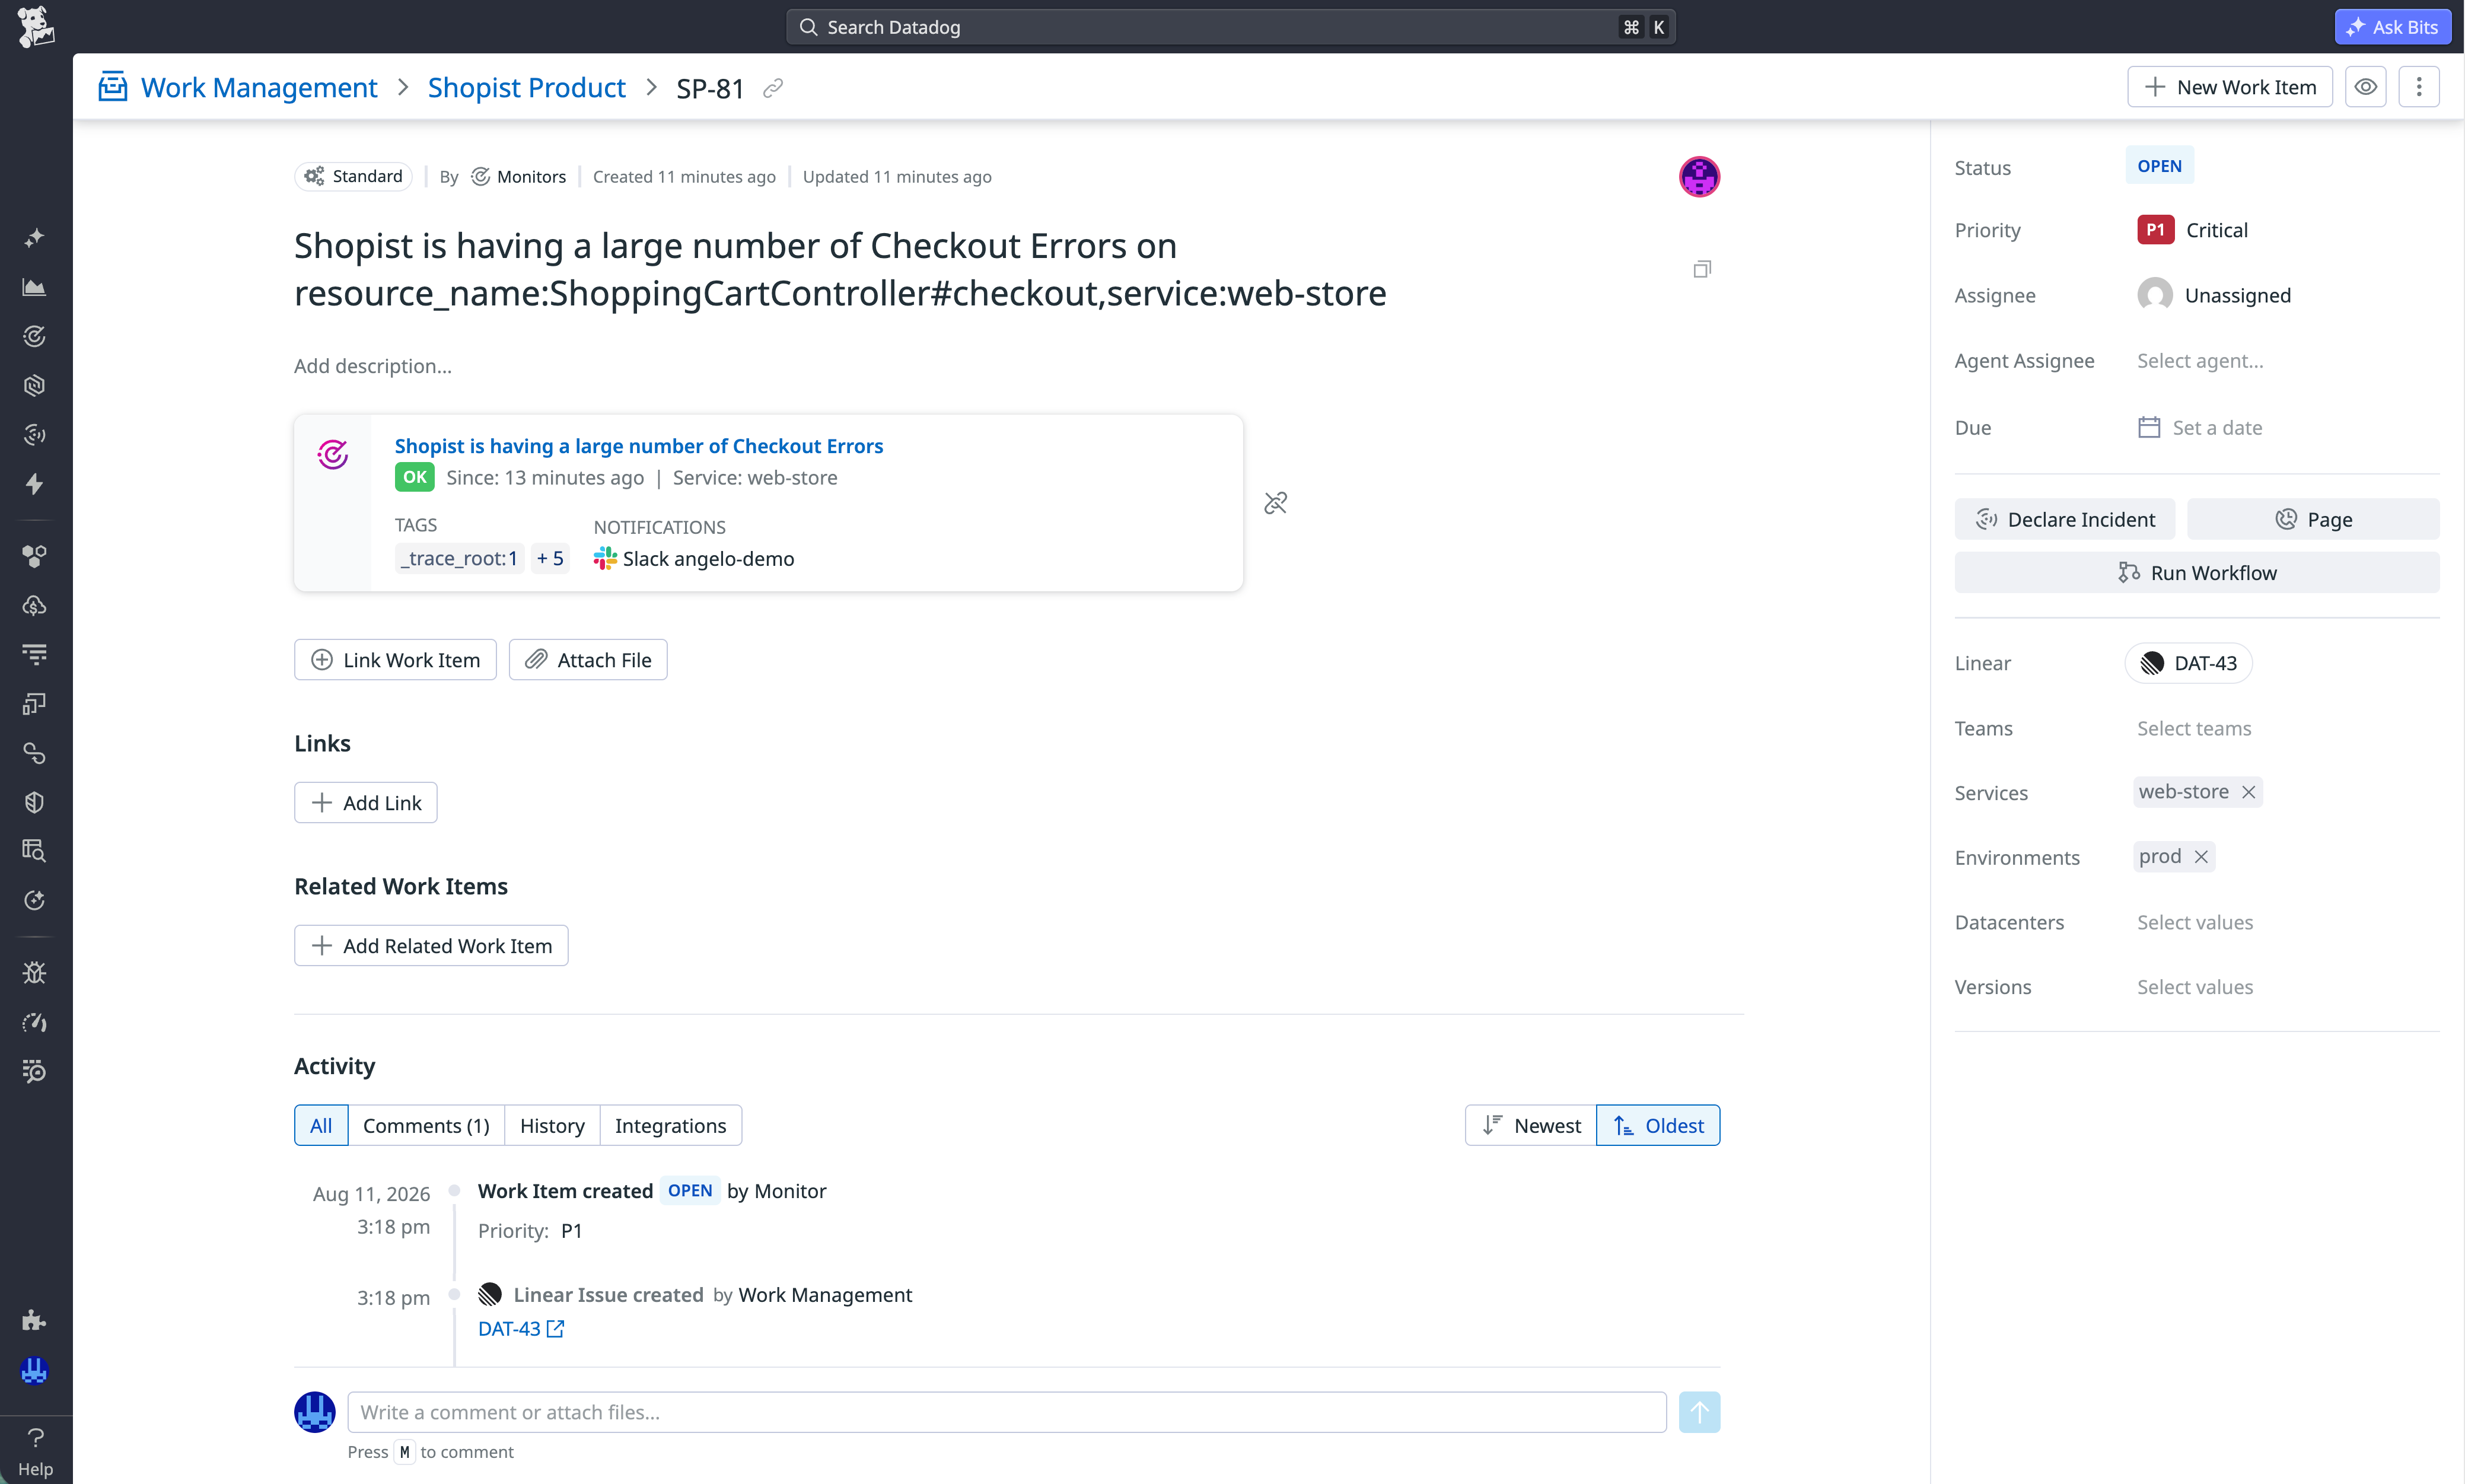Click the pink avatar beside the work item header

(1699, 177)
